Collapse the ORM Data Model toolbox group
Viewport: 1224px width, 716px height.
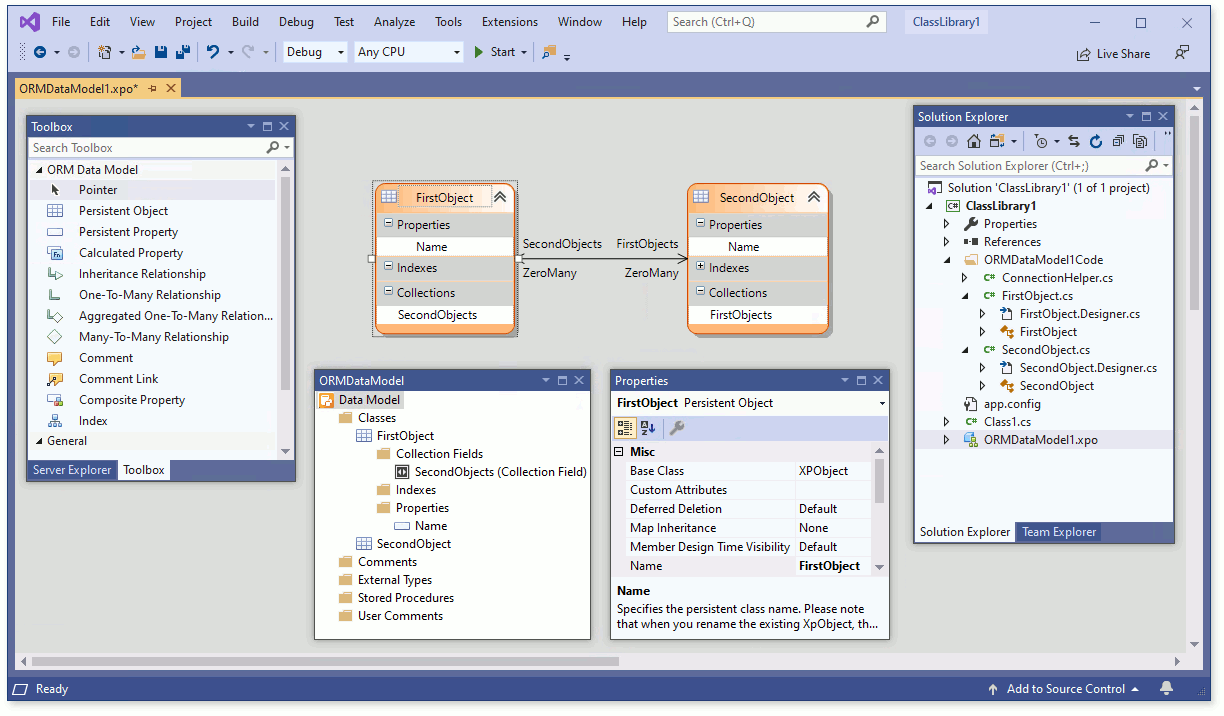click(x=37, y=170)
